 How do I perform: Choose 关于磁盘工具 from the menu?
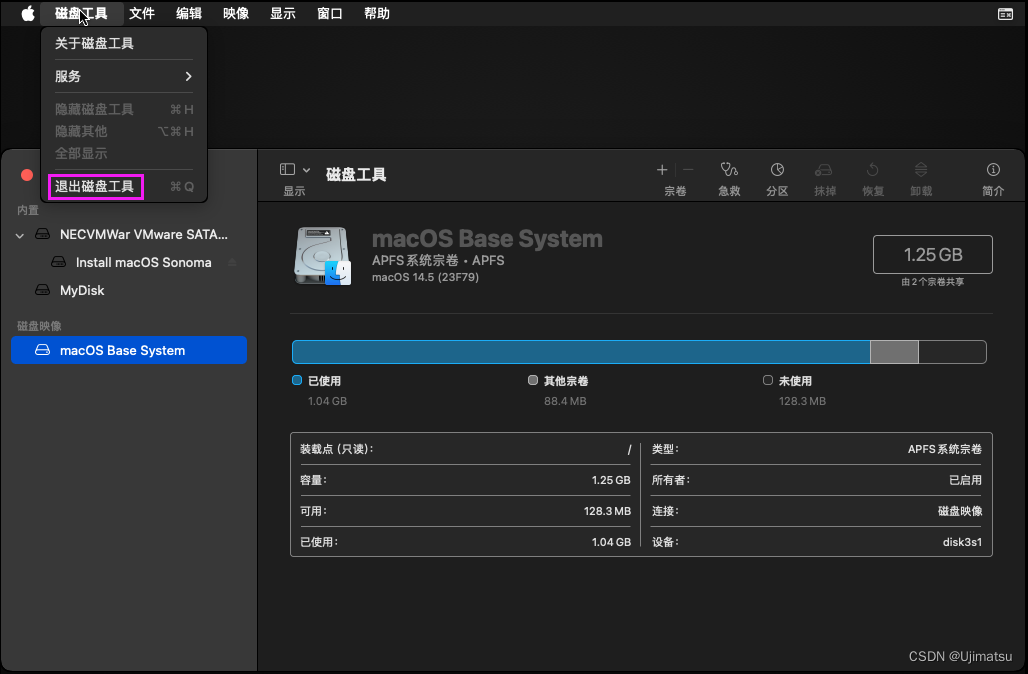click(x=124, y=43)
